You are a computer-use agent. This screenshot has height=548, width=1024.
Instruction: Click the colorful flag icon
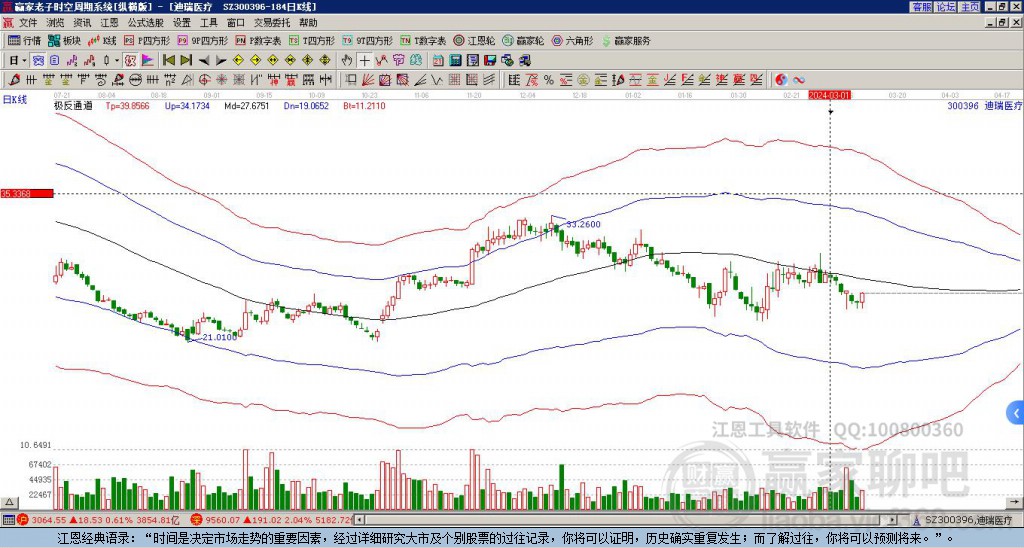(148, 61)
